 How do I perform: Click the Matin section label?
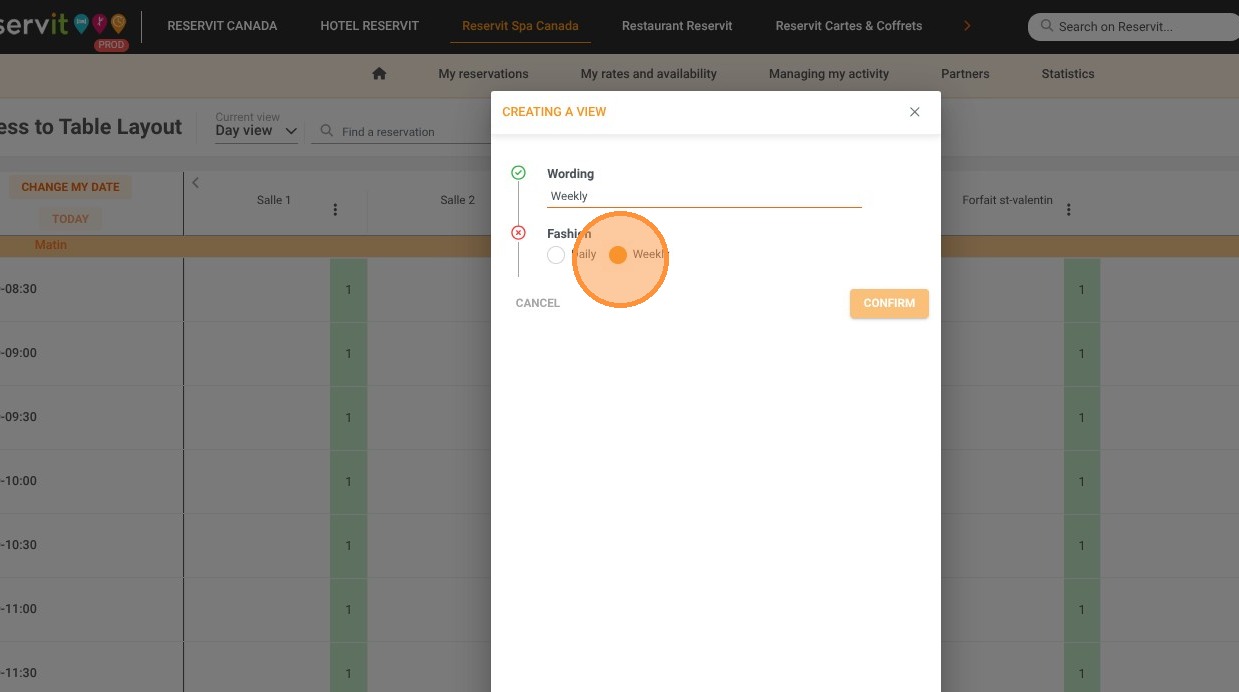(x=51, y=245)
